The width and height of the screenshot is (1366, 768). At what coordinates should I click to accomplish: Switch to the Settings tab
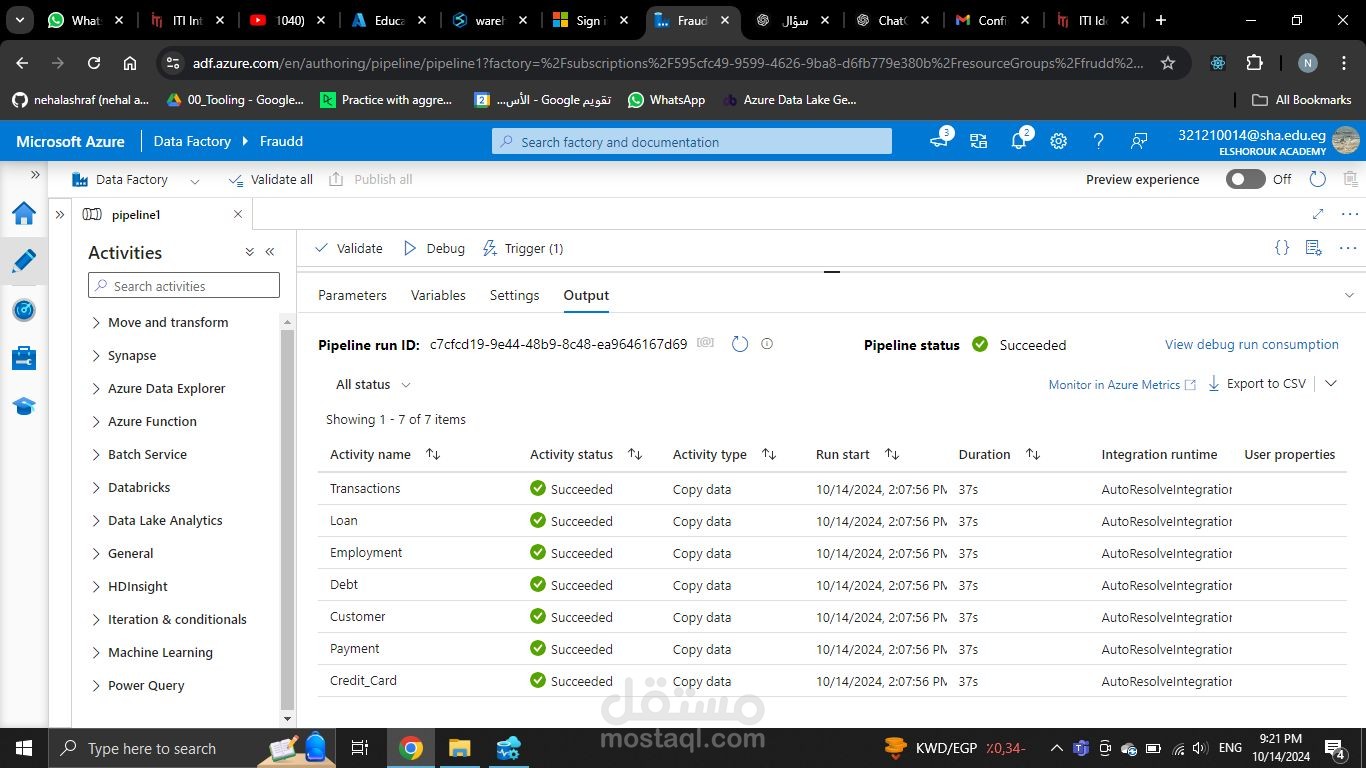514,295
